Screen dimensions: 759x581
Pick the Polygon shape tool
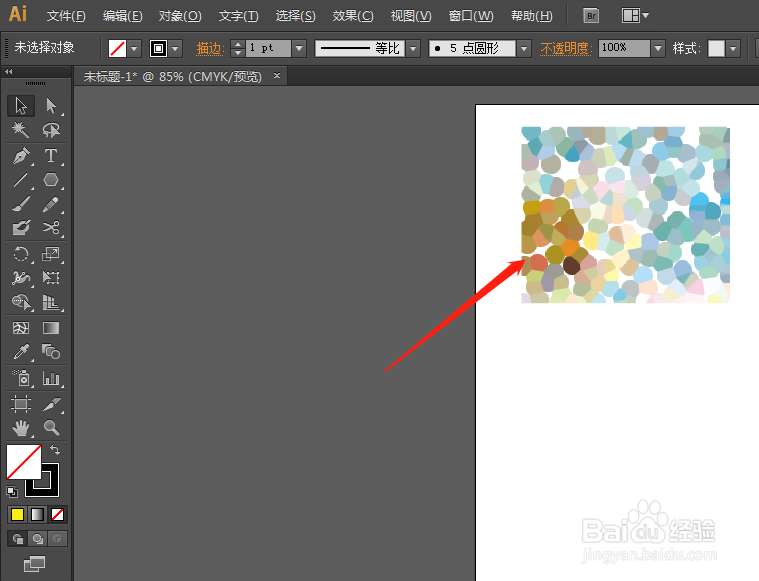coord(51,180)
